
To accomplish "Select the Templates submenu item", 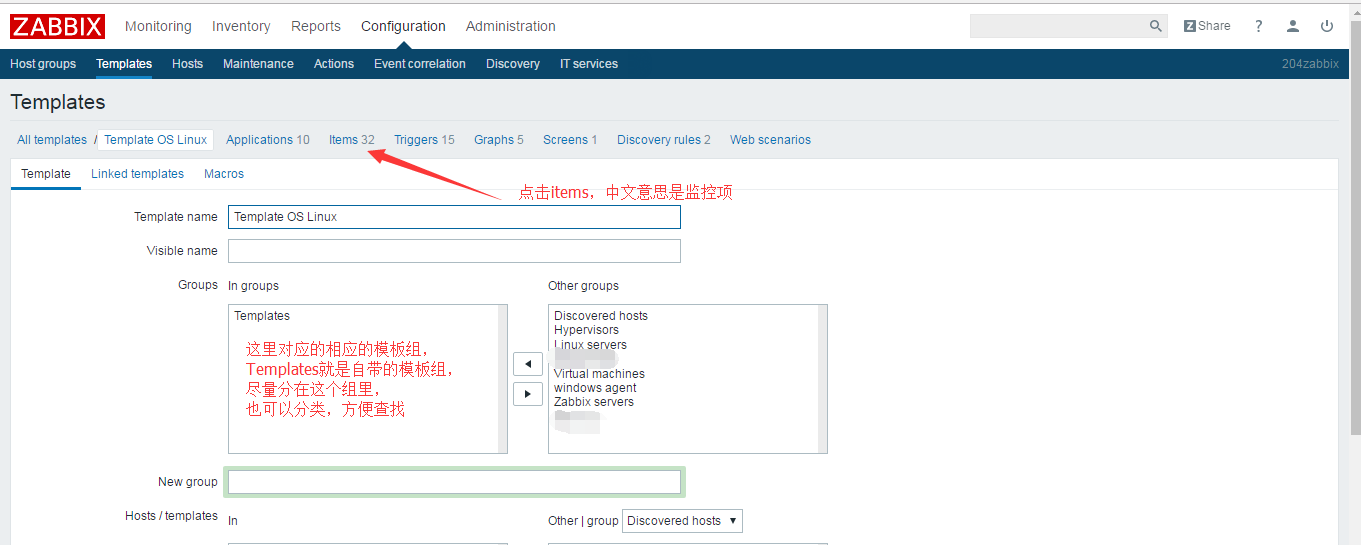I will pyautogui.click(x=124, y=64).
